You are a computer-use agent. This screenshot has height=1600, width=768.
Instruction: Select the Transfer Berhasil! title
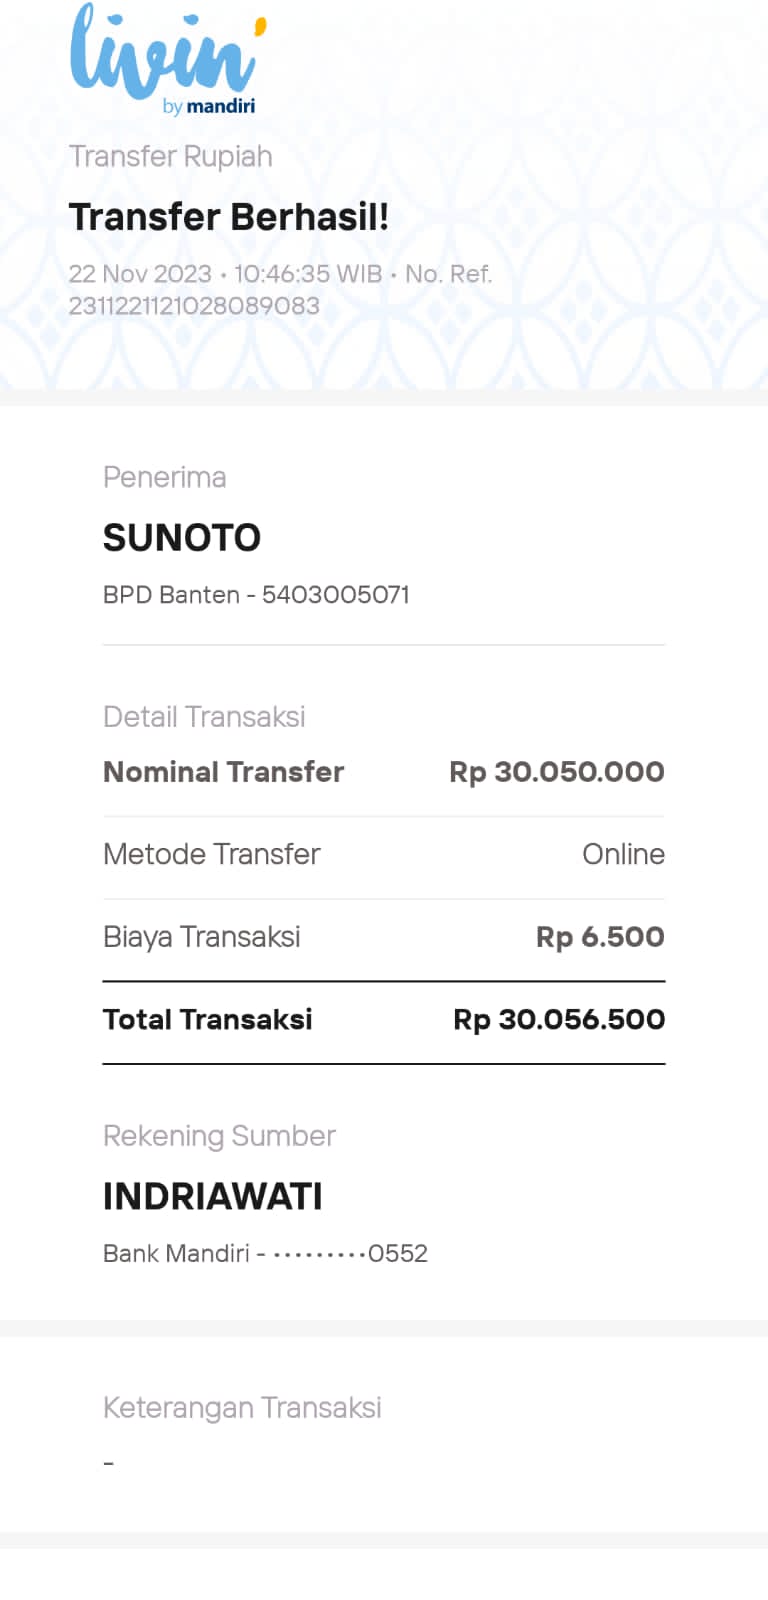click(x=228, y=217)
